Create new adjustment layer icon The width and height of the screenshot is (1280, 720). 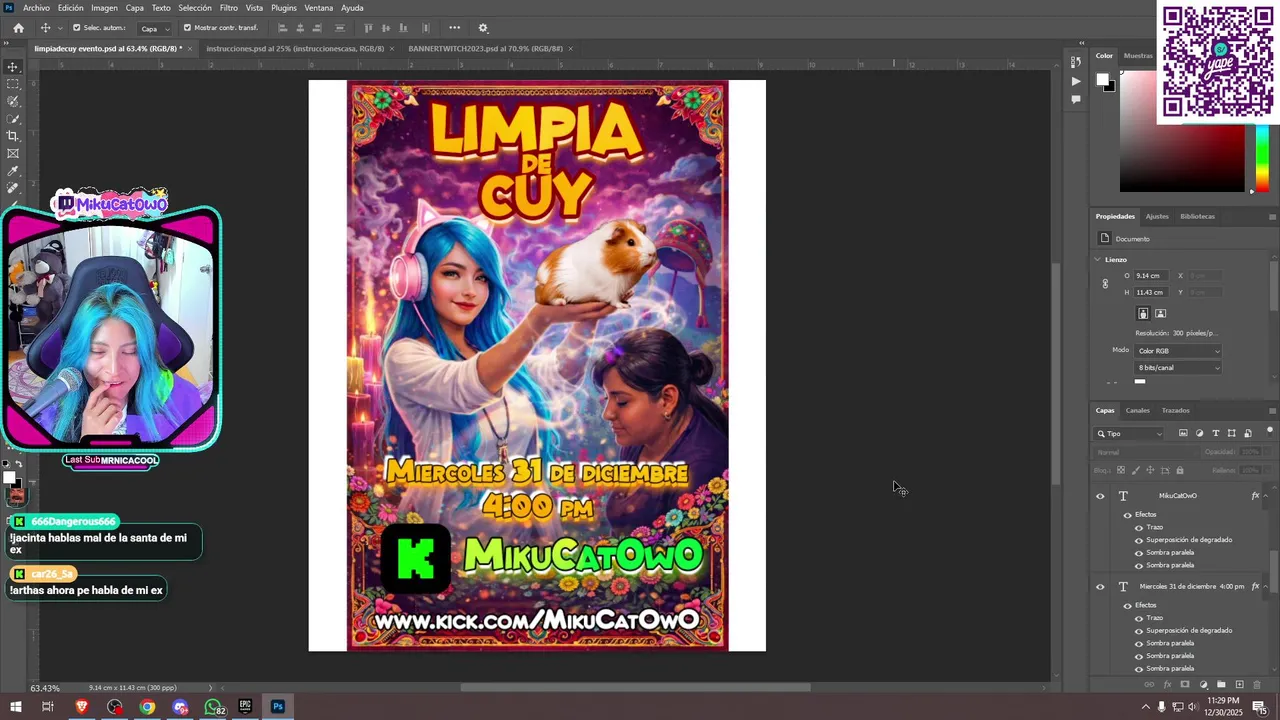(1203, 685)
